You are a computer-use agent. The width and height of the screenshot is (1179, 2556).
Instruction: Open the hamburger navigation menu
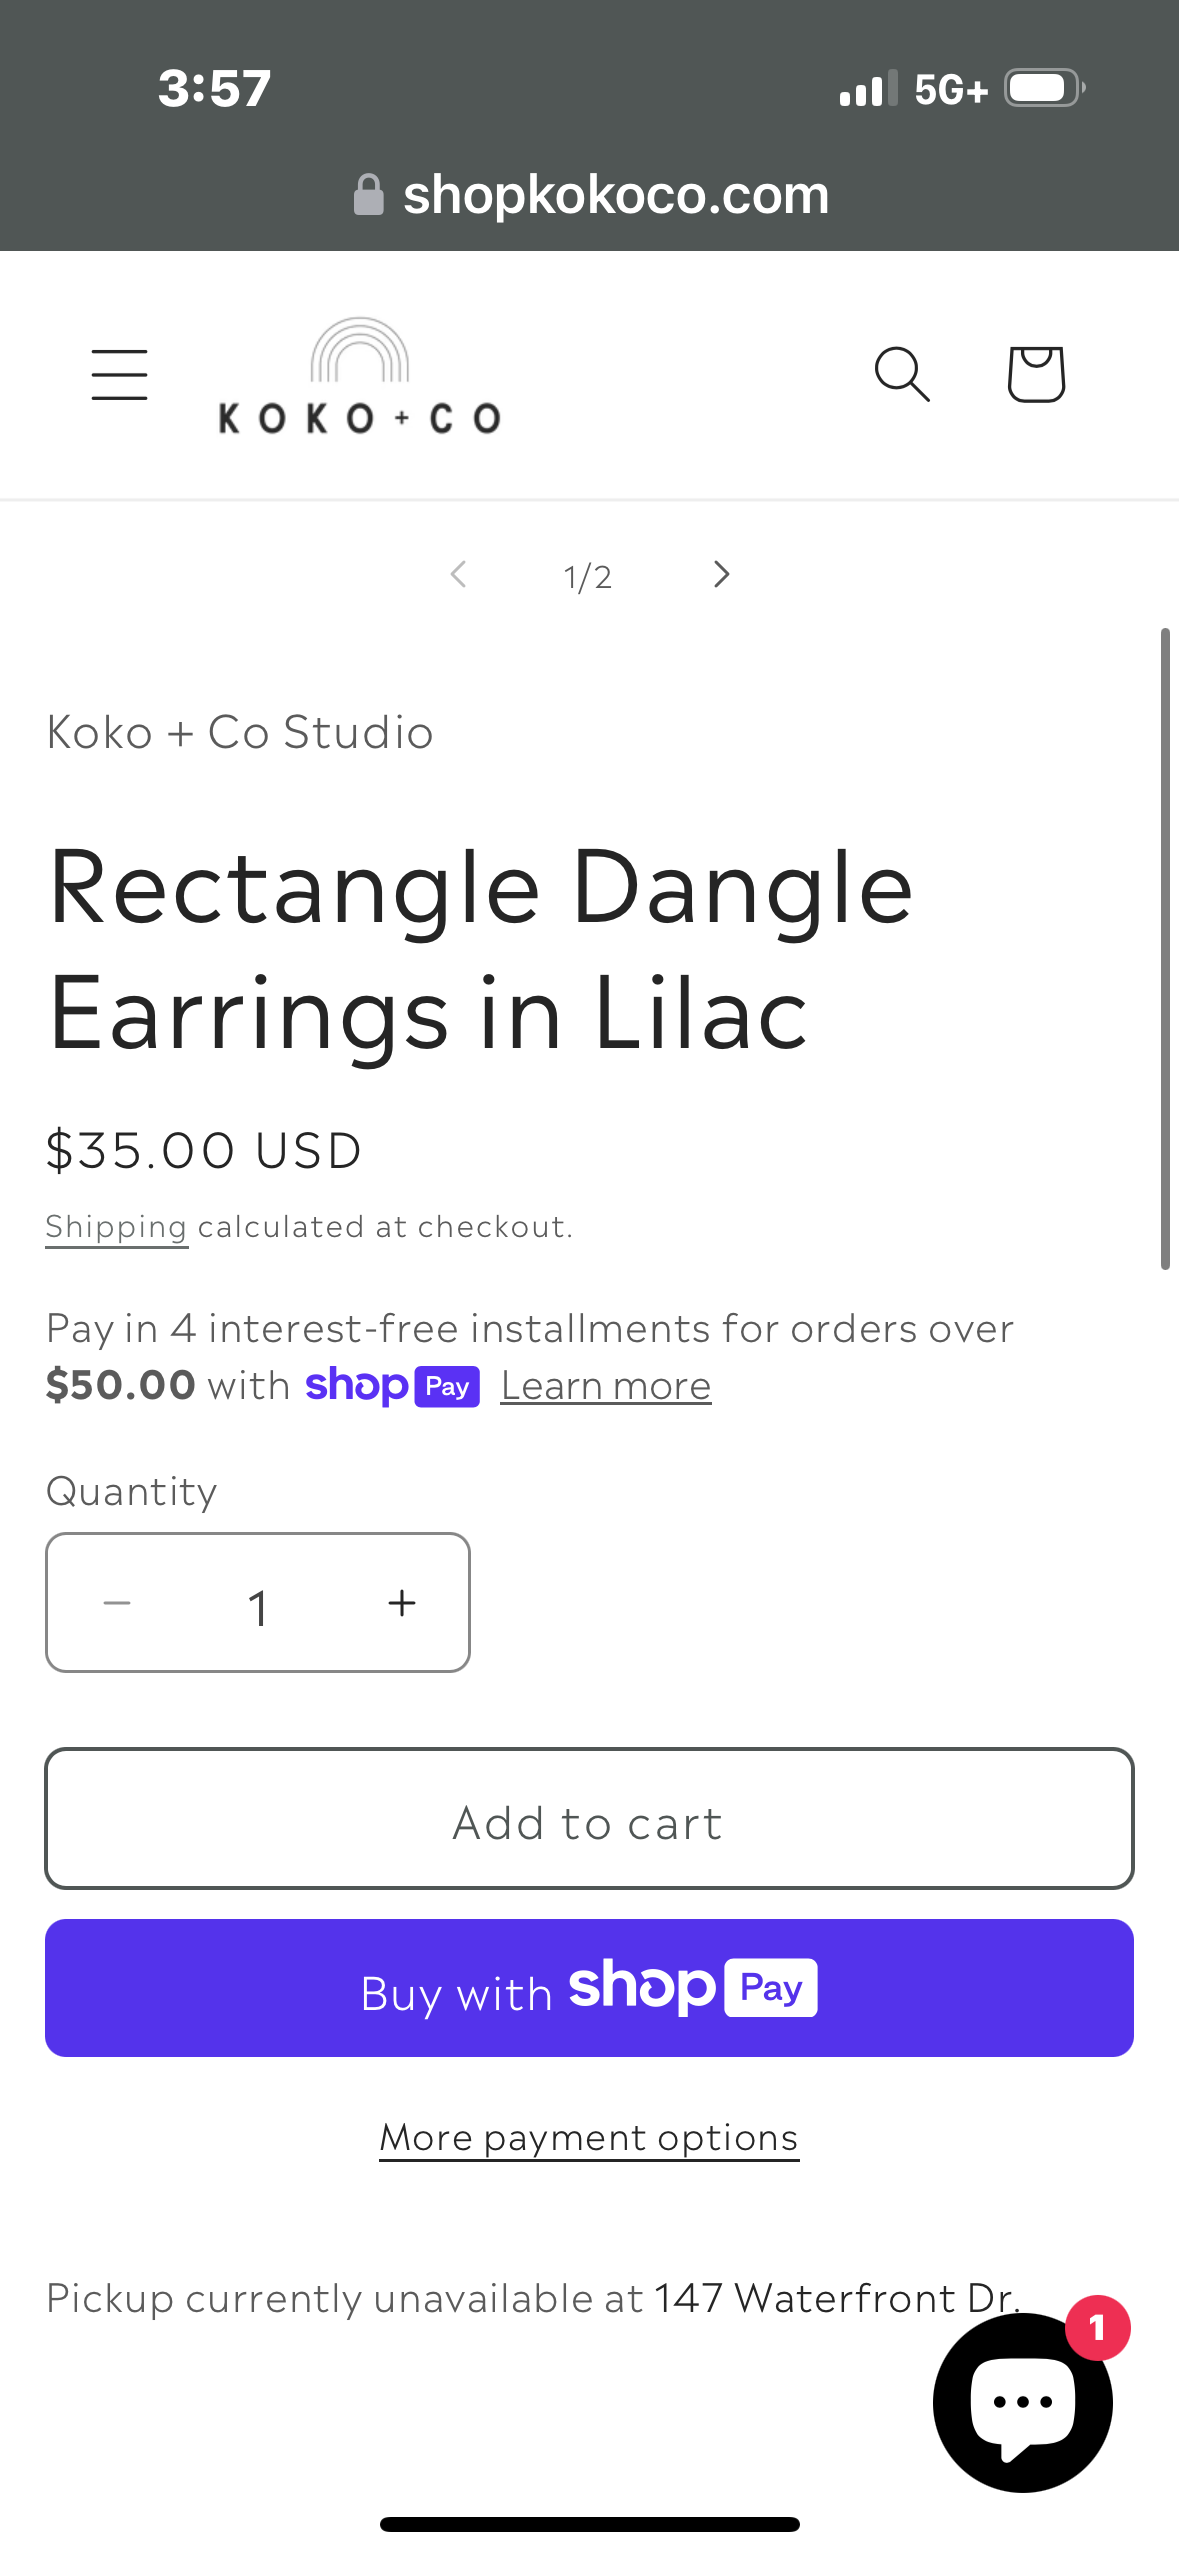tap(118, 375)
